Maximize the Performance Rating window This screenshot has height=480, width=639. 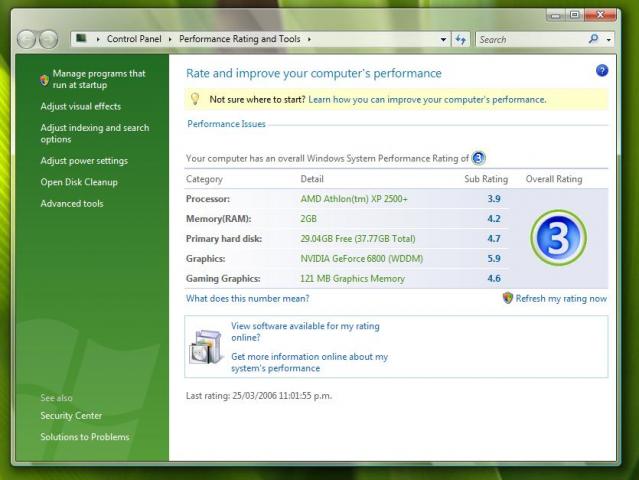tap(575, 15)
